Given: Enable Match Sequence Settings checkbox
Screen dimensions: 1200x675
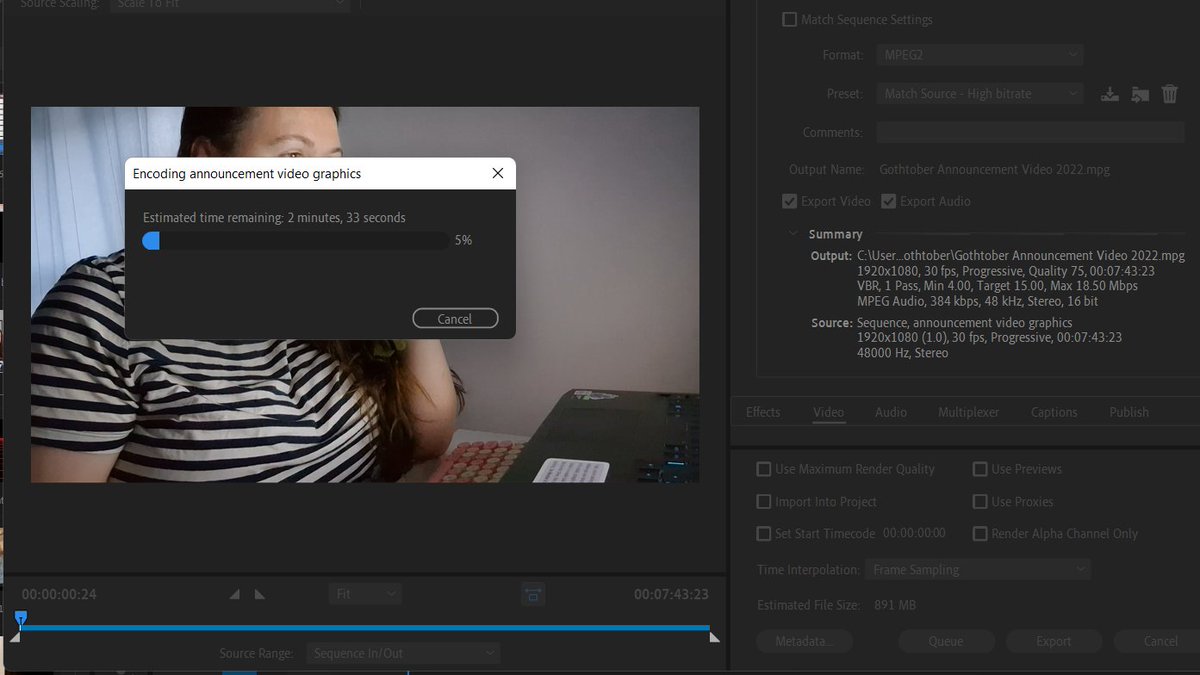Looking at the screenshot, I should pyautogui.click(x=790, y=19).
